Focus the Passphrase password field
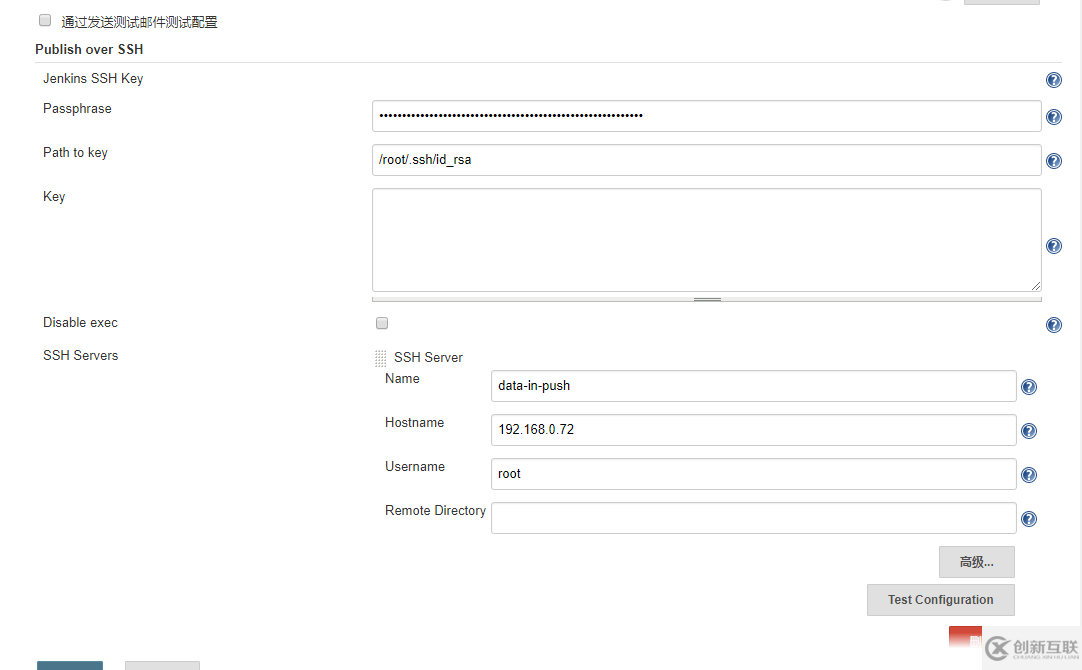1082x670 pixels. [x=706, y=116]
